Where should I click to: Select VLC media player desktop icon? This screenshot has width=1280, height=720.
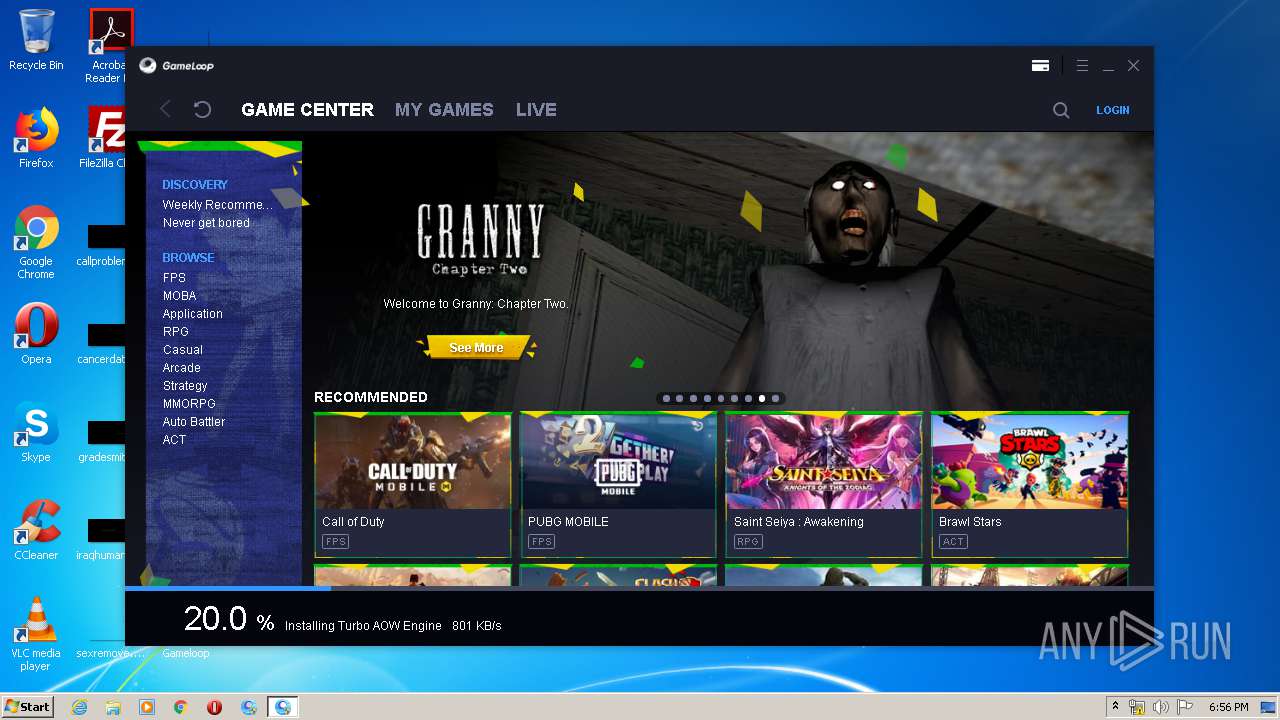pos(36,634)
